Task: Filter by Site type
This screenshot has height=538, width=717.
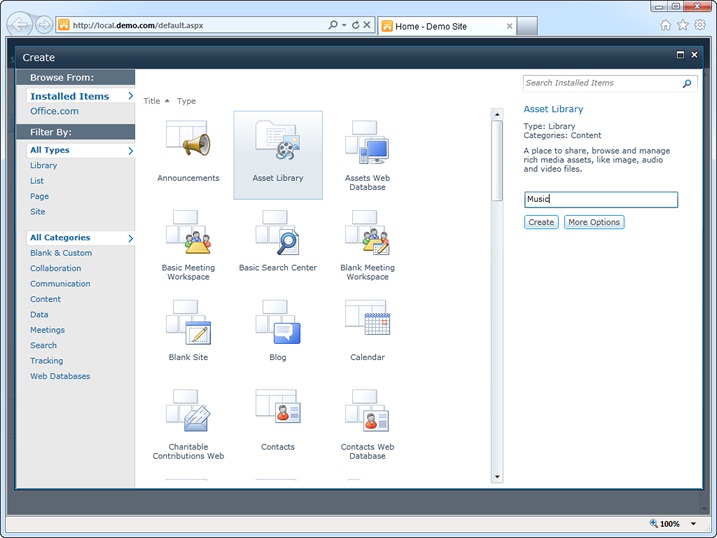Action: click(x=37, y=212)
